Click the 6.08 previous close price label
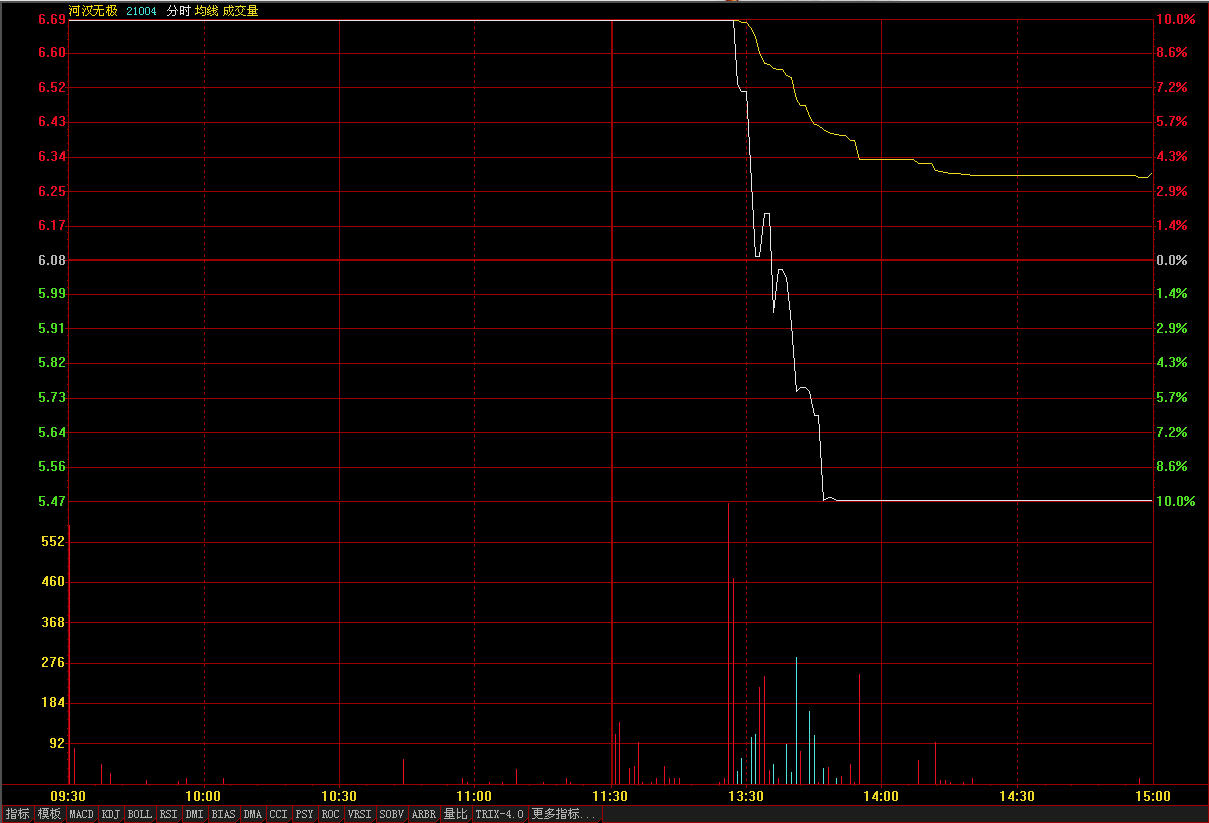Viewport: 1209px width, 823px height. point(52,260)
